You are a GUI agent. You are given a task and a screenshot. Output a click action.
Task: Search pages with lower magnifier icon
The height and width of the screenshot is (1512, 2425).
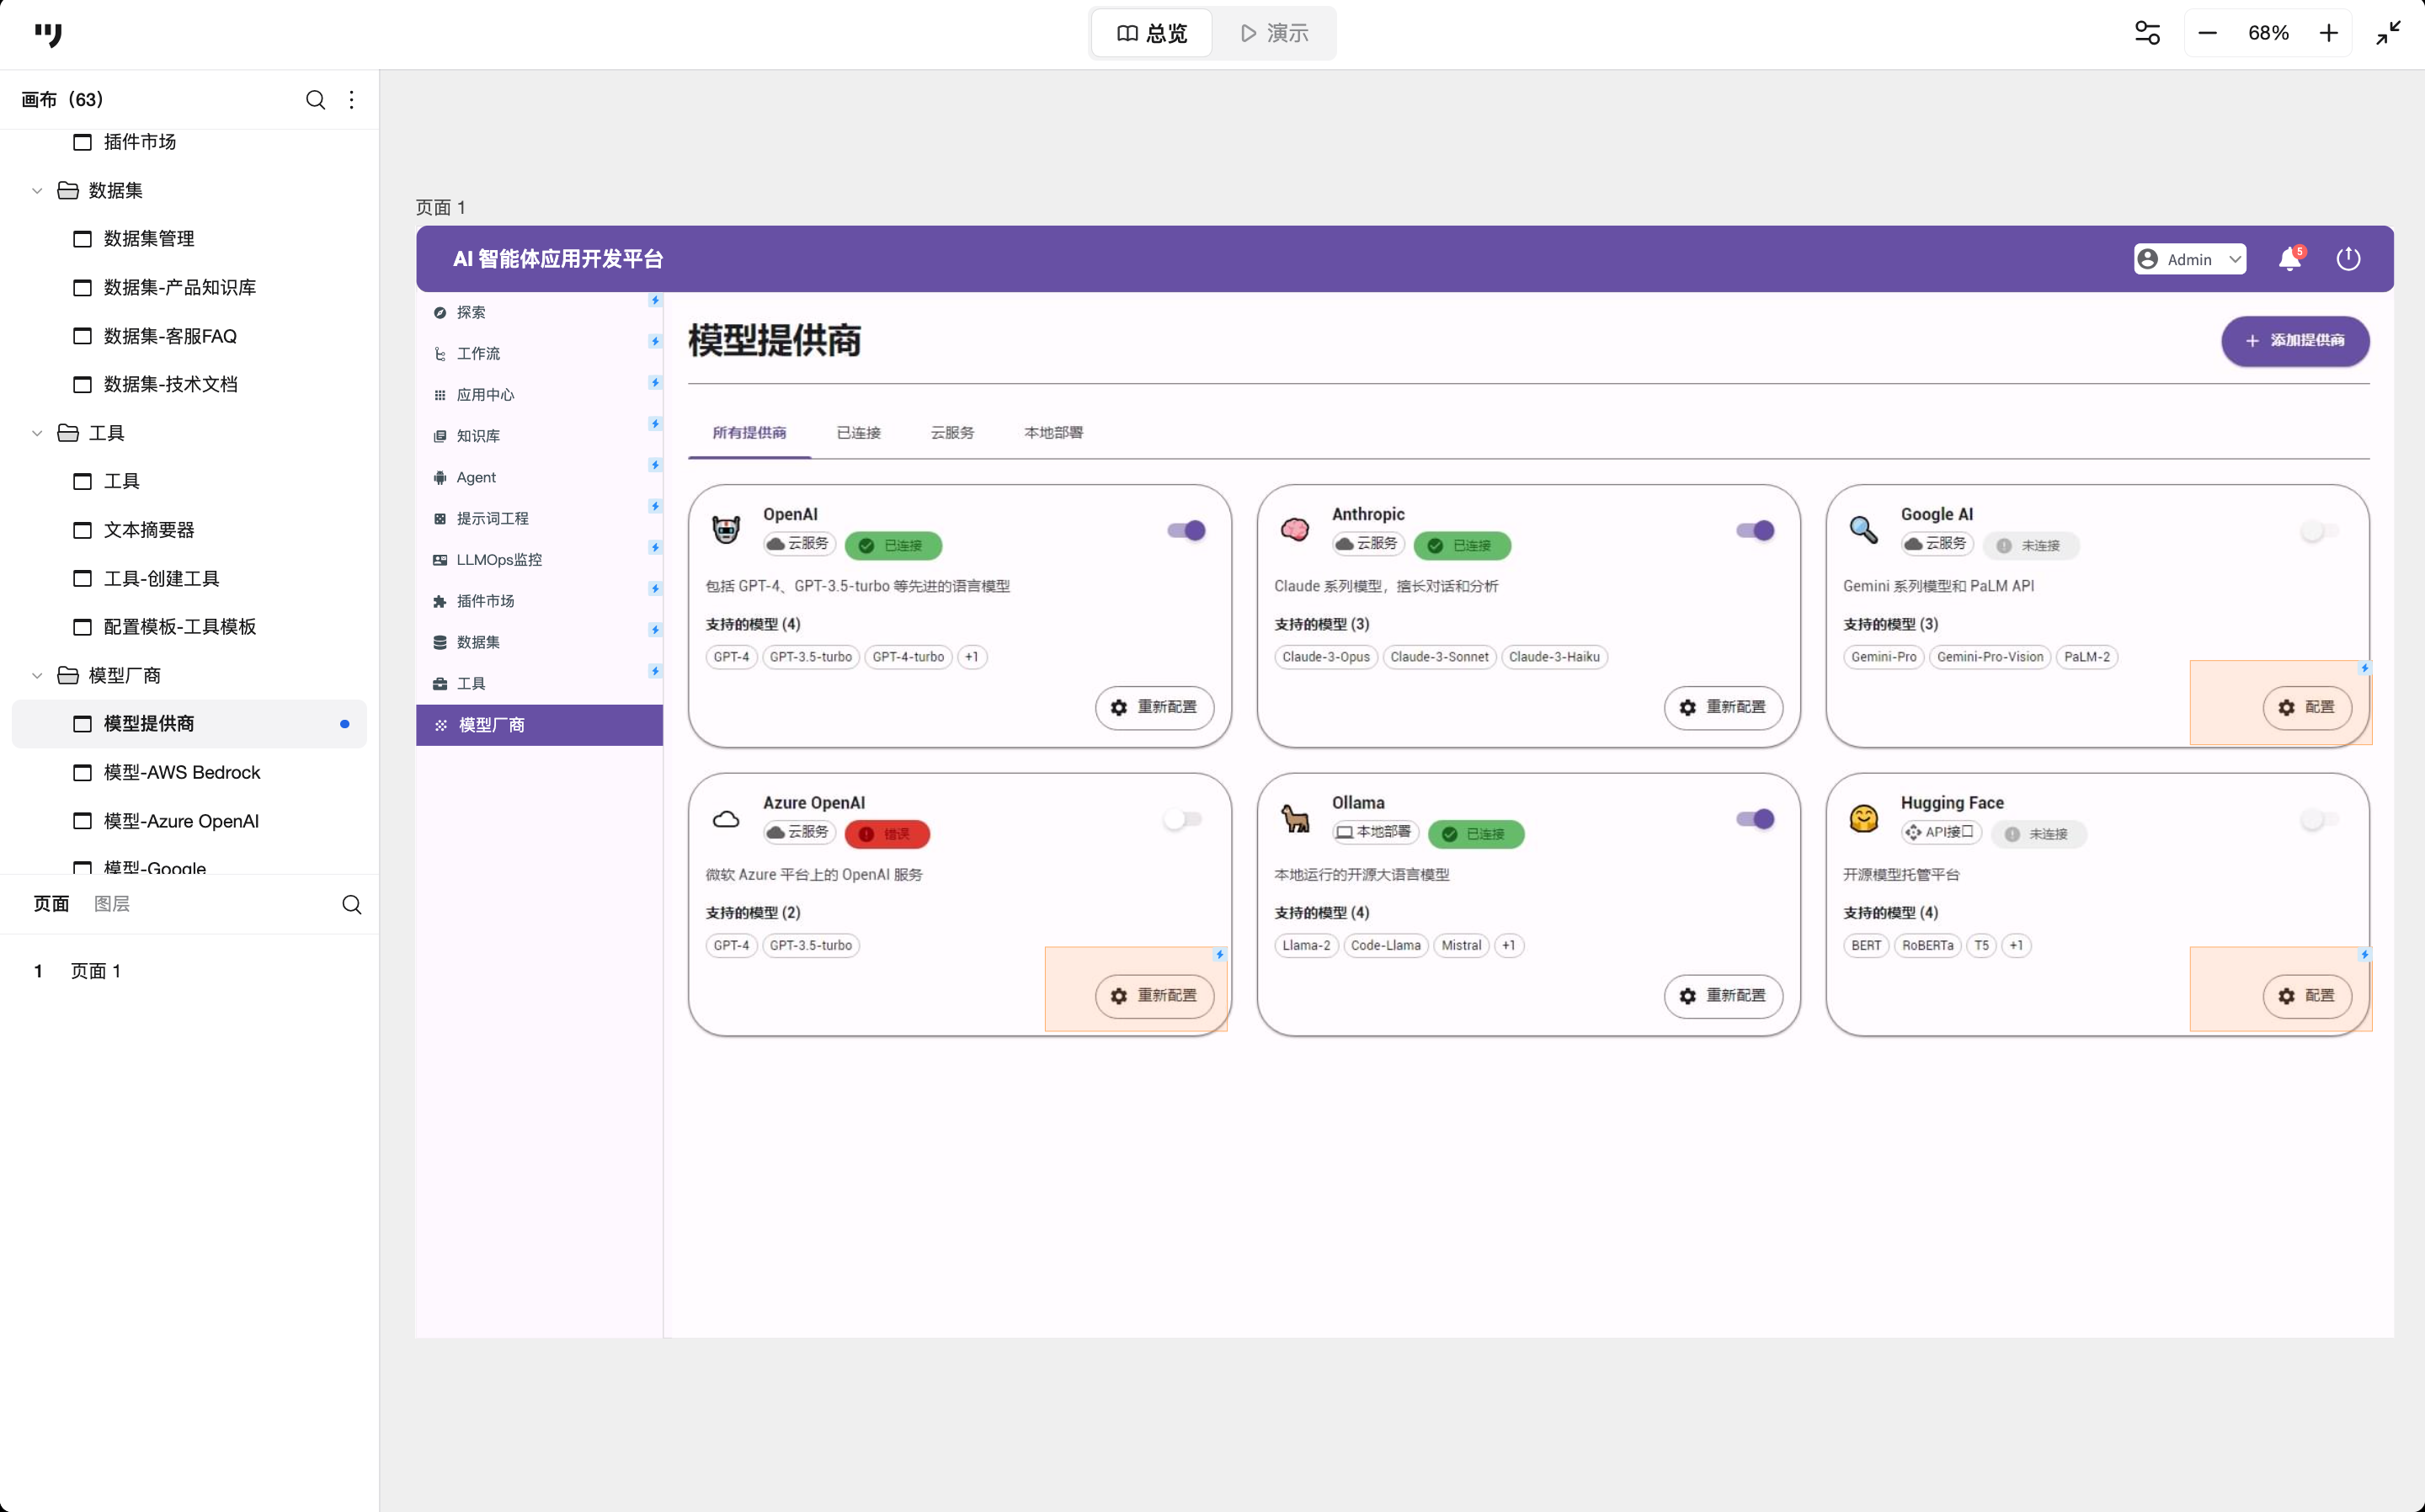point(351,904)
